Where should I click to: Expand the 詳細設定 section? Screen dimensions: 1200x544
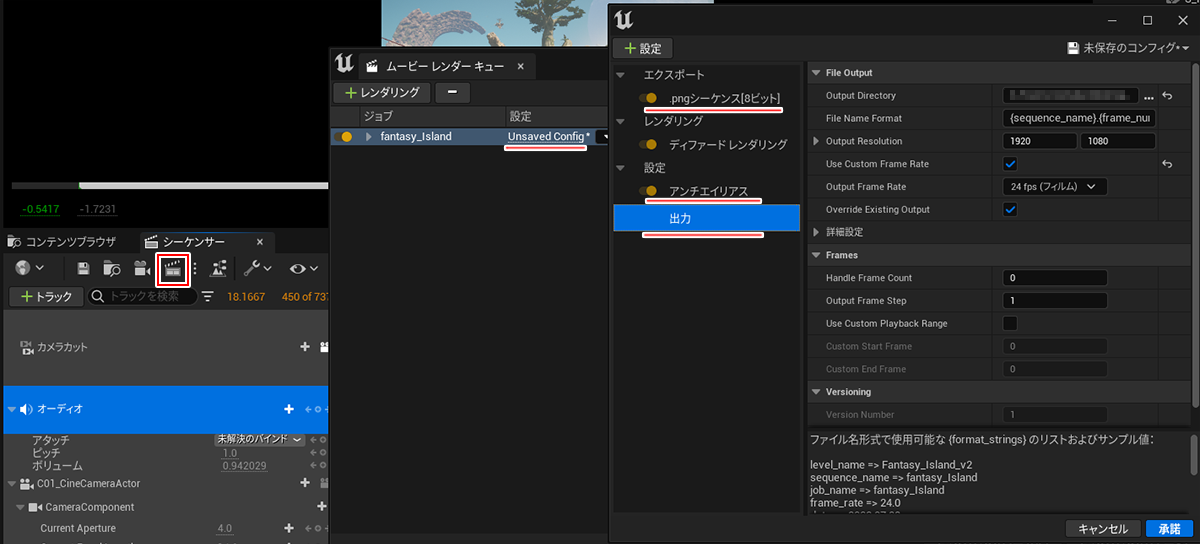(817, 232)
